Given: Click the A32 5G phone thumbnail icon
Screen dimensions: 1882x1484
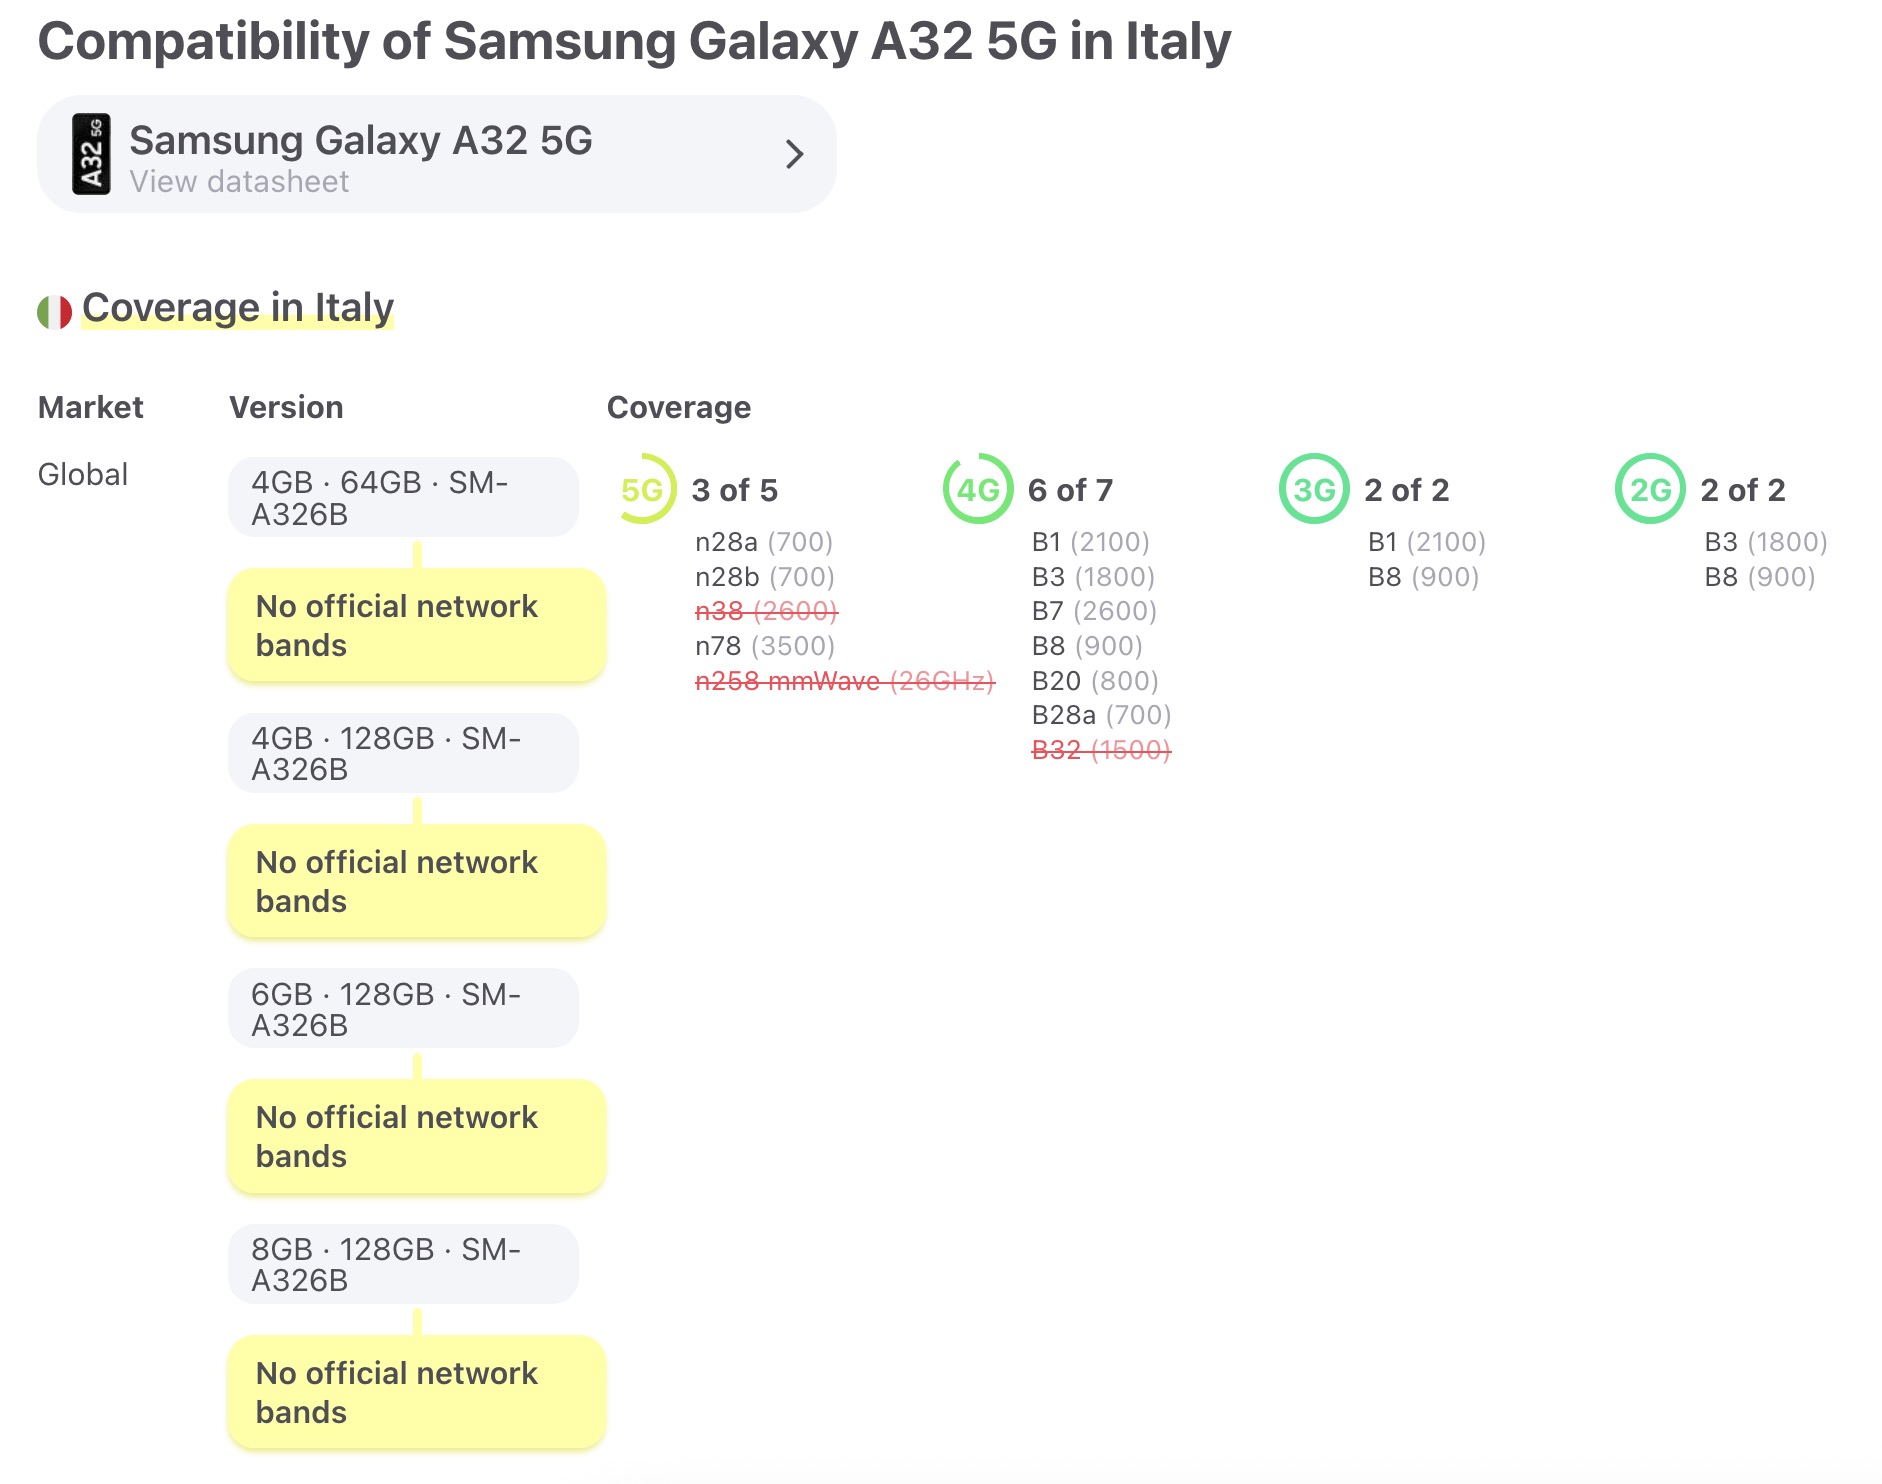Looking at the screenshot, I should [x=91, y=154].
